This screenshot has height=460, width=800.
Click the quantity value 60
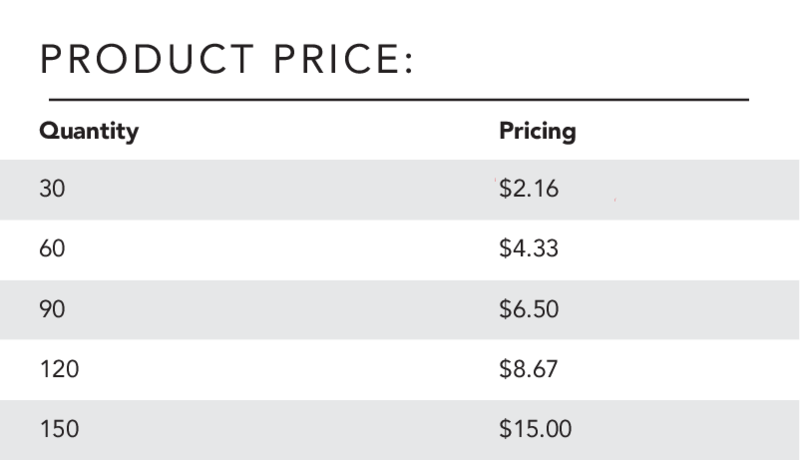[52, 249]
